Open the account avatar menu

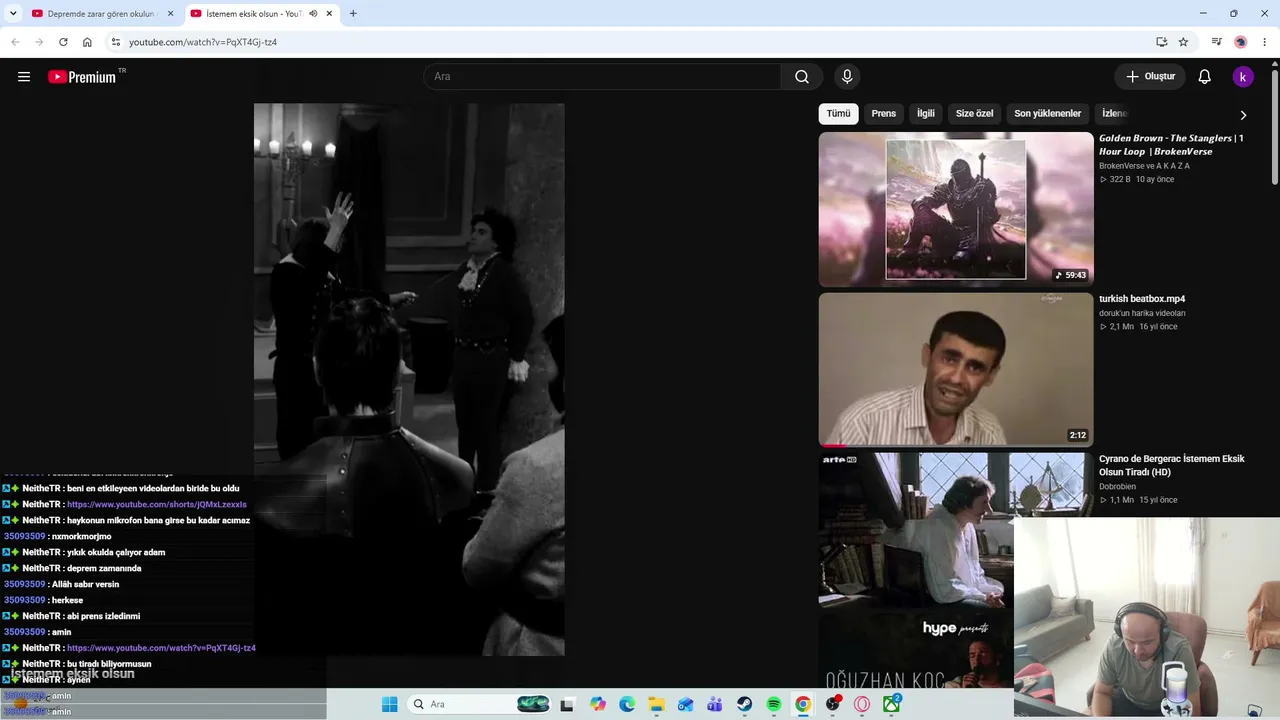coord(1243,77)
